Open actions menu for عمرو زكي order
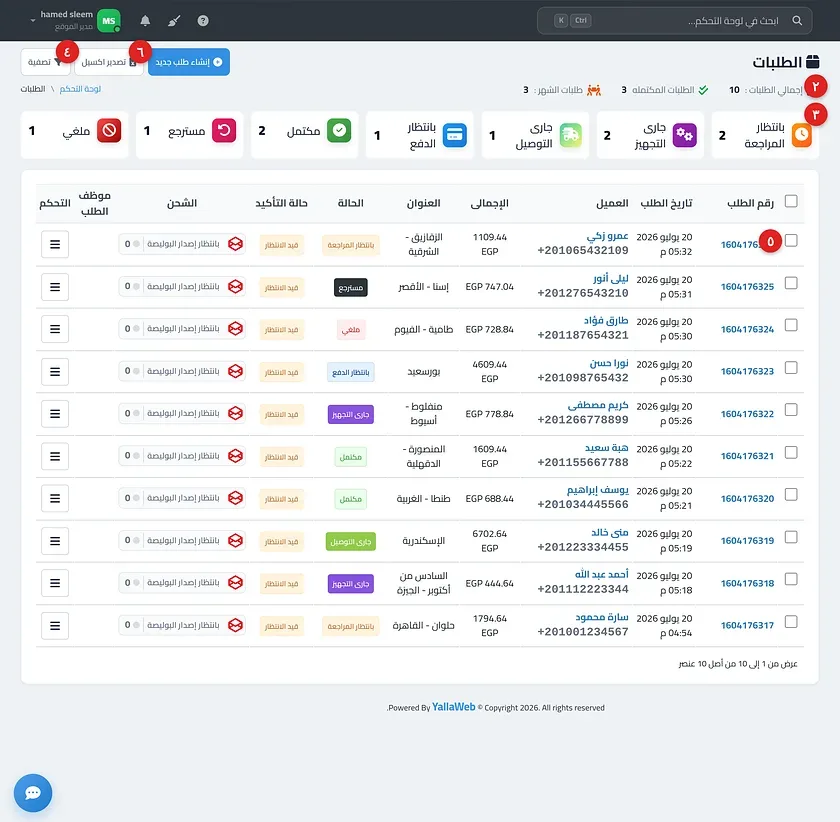 click(55, 244)
